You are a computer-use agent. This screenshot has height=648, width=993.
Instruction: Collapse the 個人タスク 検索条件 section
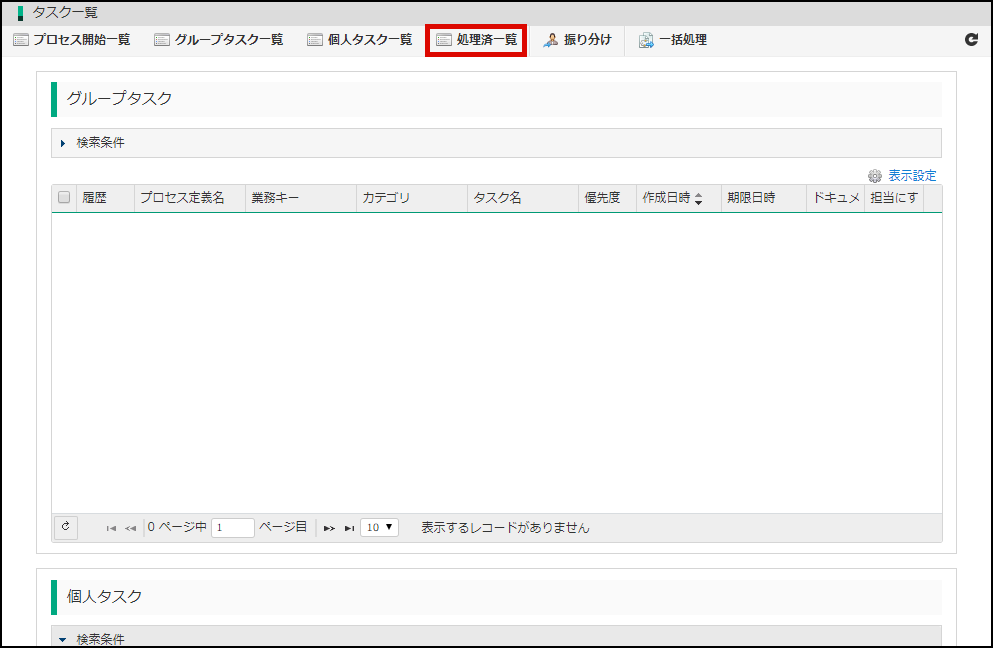63,639
